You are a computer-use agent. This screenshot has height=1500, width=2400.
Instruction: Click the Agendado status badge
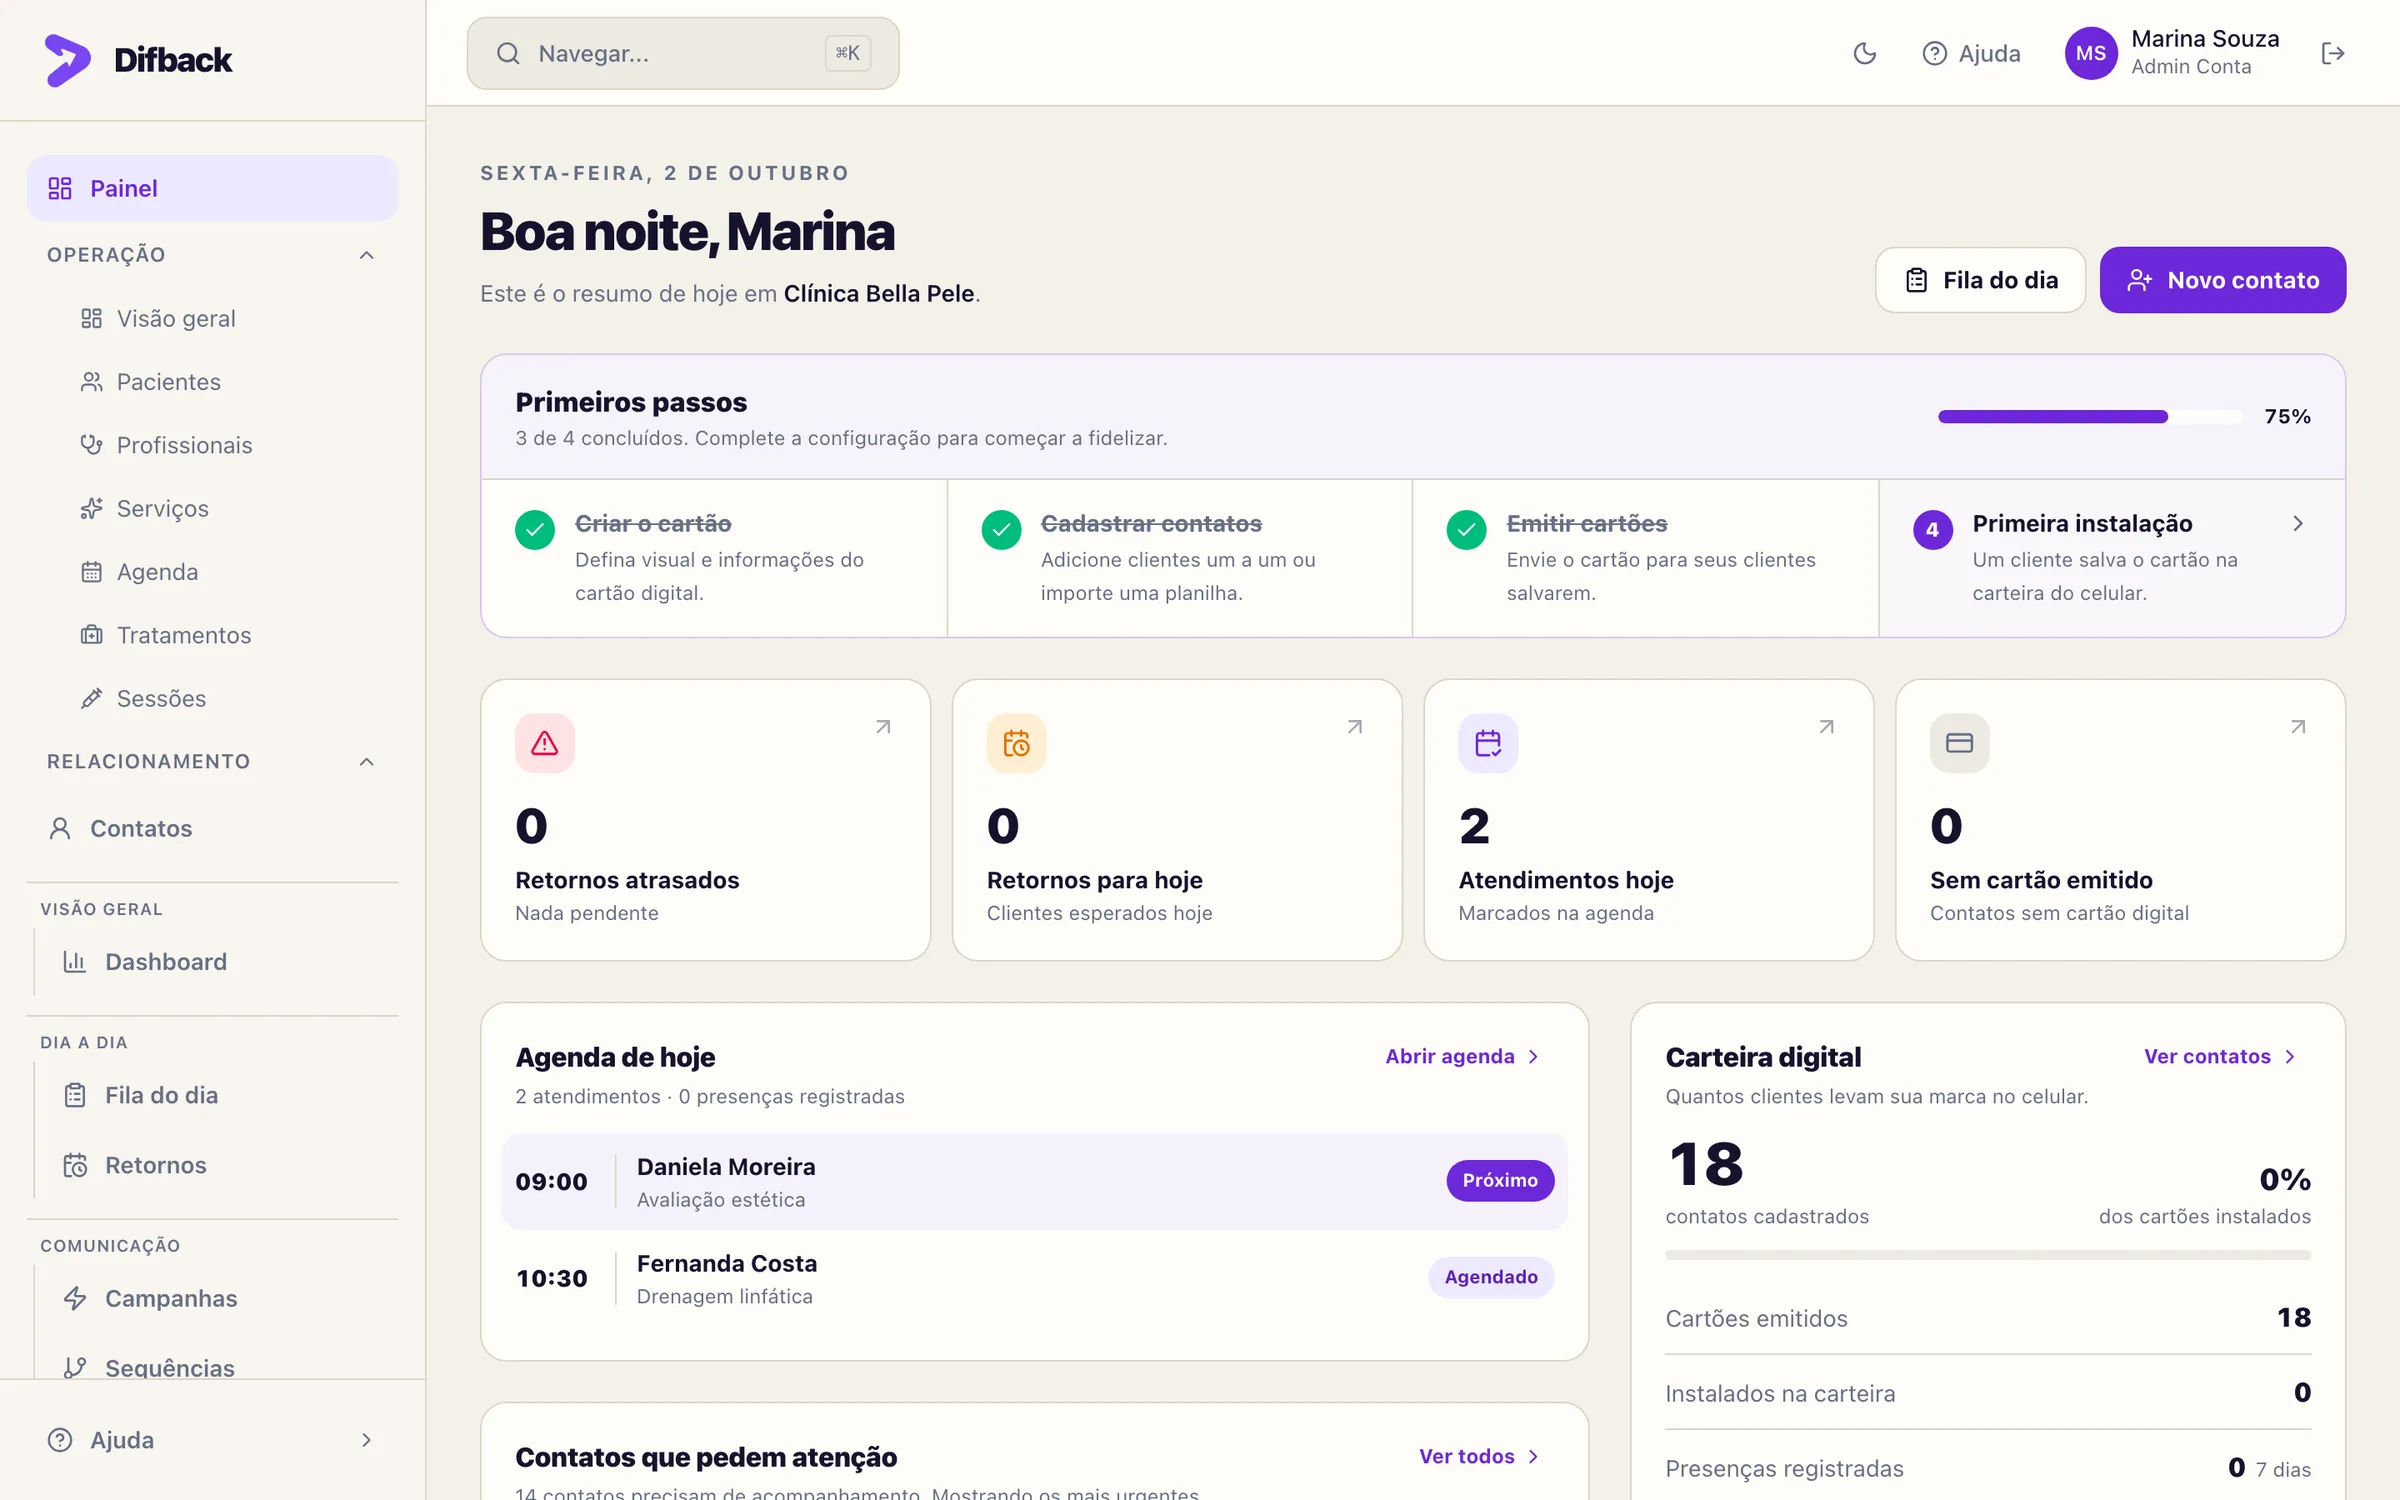pos(1491,1277)
